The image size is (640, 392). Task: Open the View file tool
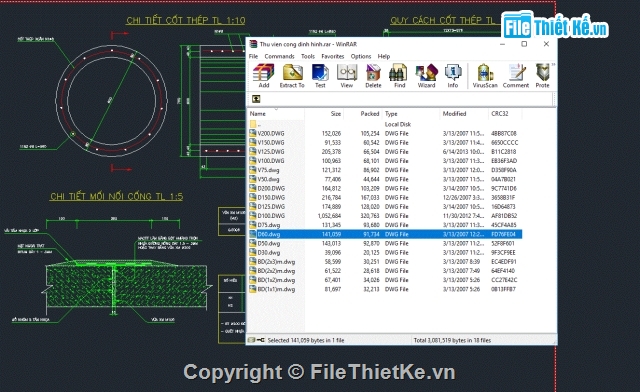347,76
